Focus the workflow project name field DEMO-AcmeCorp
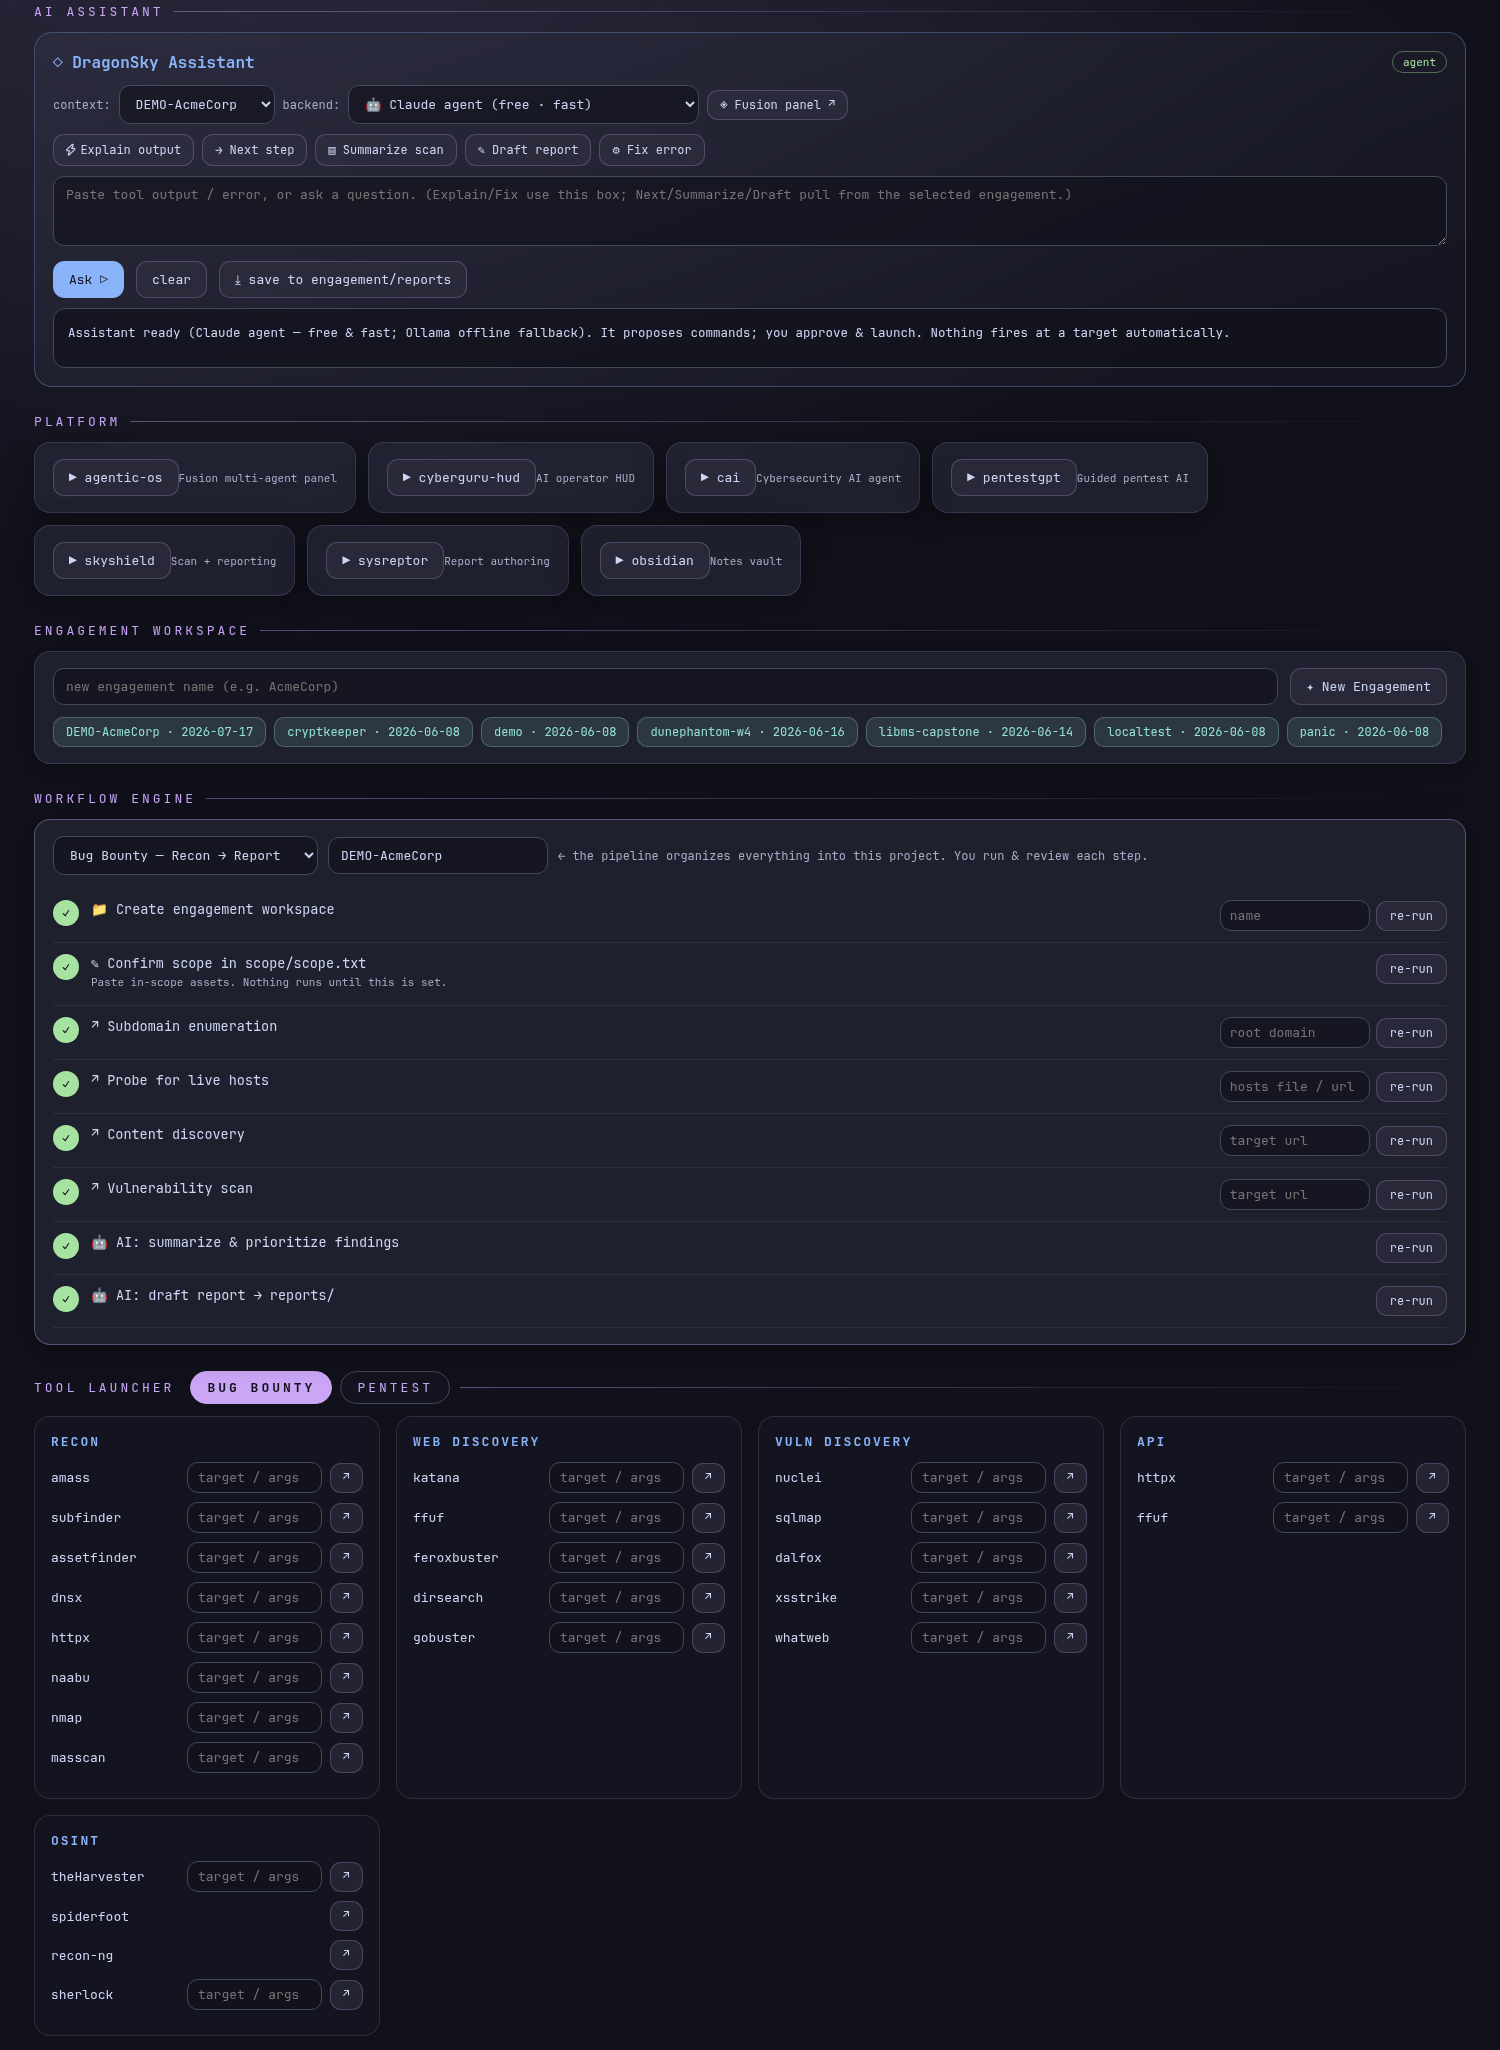The width and height of the screenshot is (1500, 2050). [438, 856]
